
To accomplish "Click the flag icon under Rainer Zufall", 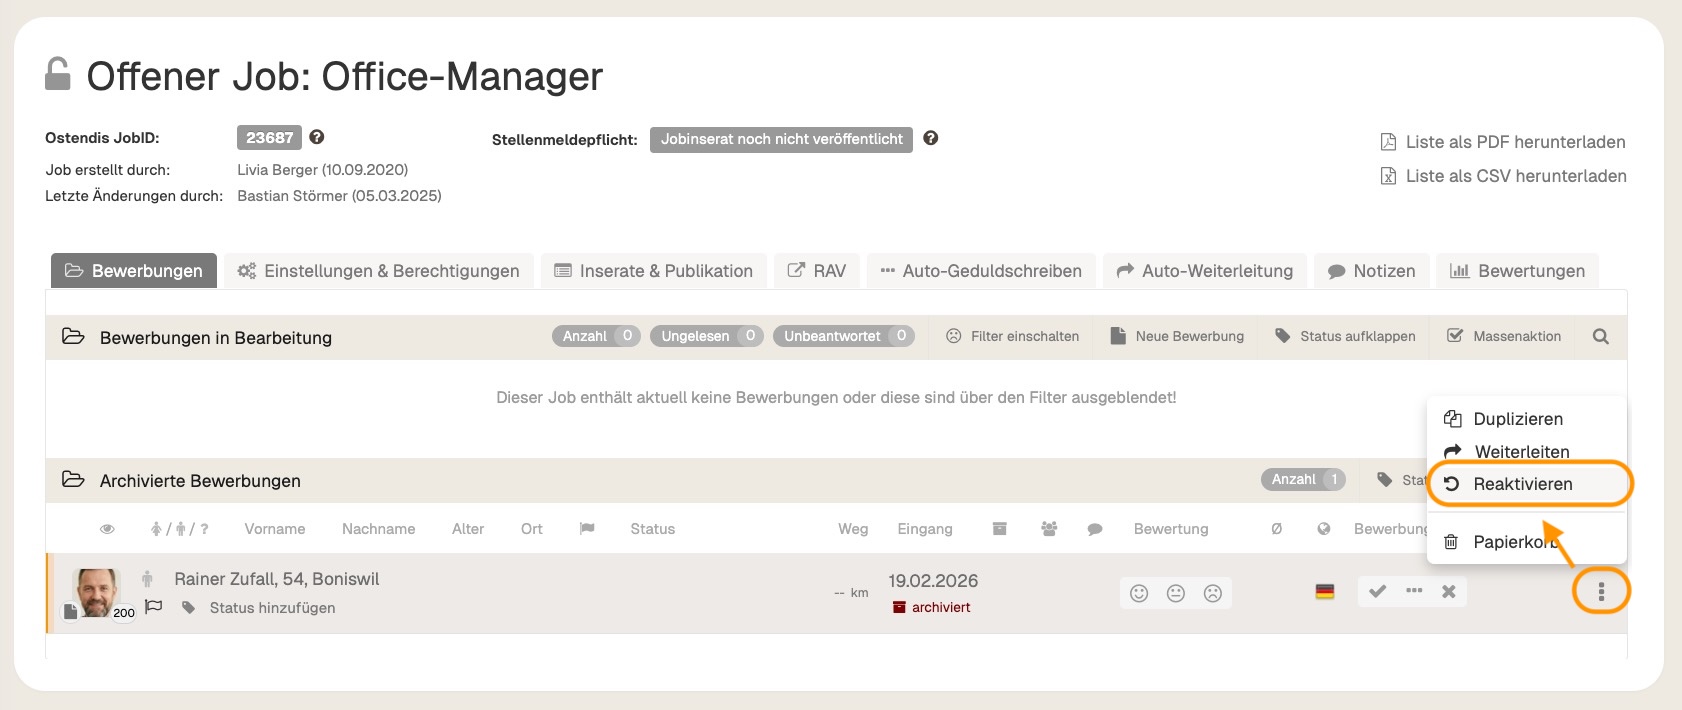I will (154, 607).
